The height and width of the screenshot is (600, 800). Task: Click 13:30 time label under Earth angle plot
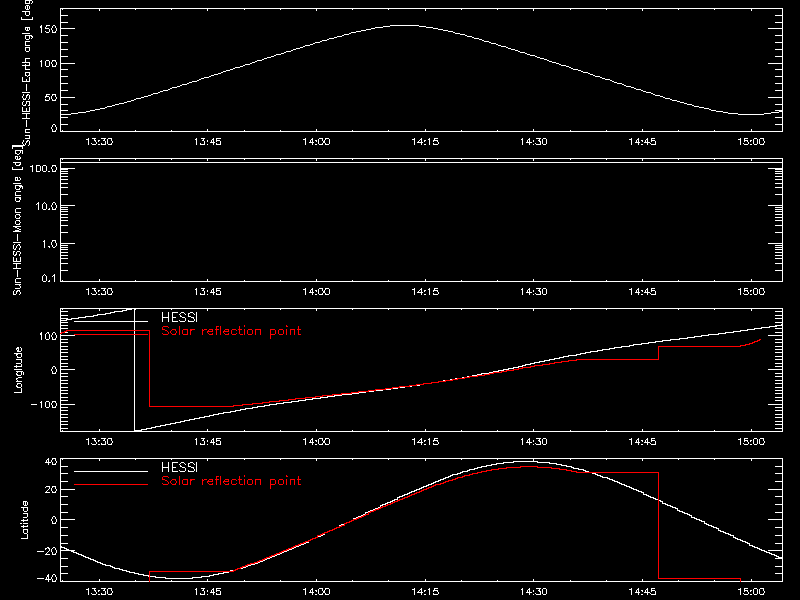(x=99, y=142)
